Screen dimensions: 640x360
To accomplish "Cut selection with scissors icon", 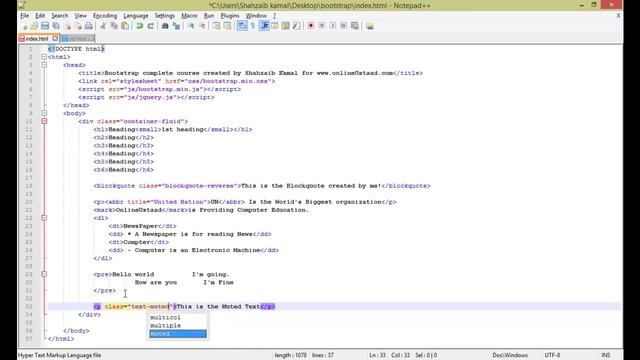I will tap(103, 26).
